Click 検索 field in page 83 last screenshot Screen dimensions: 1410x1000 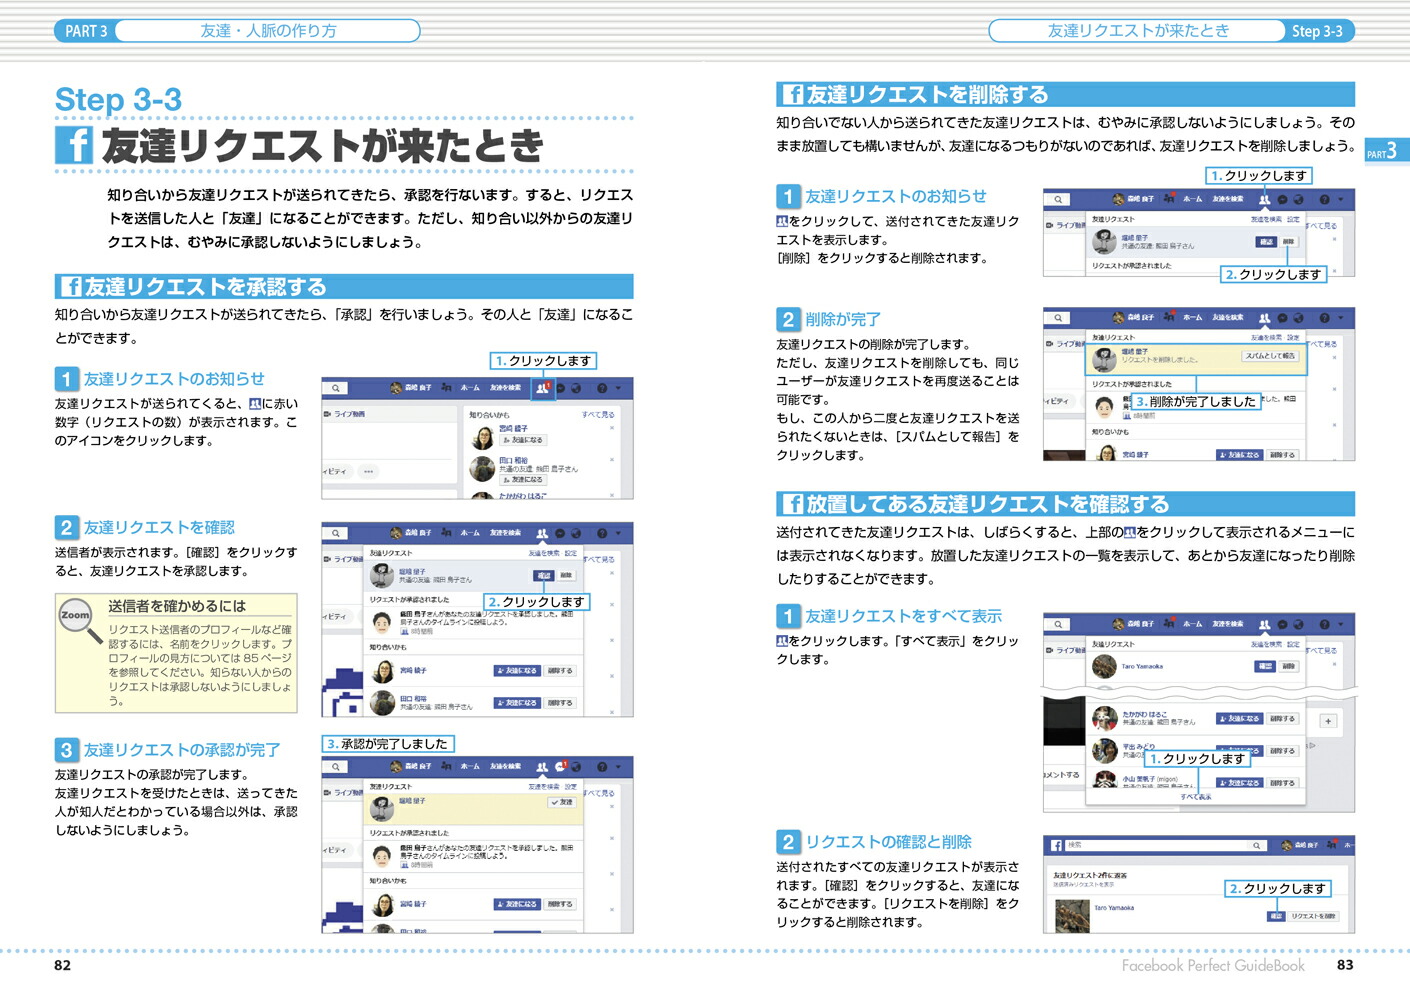pyautogui.click(x=1166, y=846)
